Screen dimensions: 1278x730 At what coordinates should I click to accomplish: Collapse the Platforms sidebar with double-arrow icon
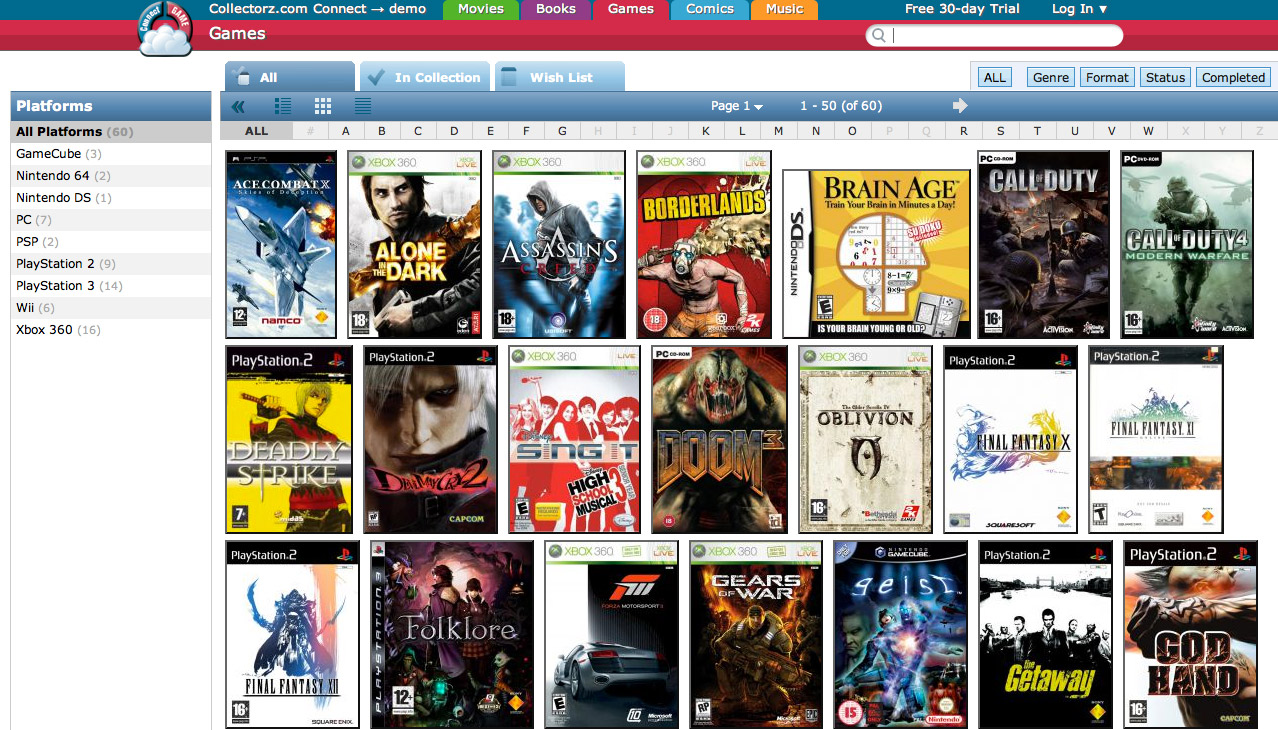coord(238,106)
